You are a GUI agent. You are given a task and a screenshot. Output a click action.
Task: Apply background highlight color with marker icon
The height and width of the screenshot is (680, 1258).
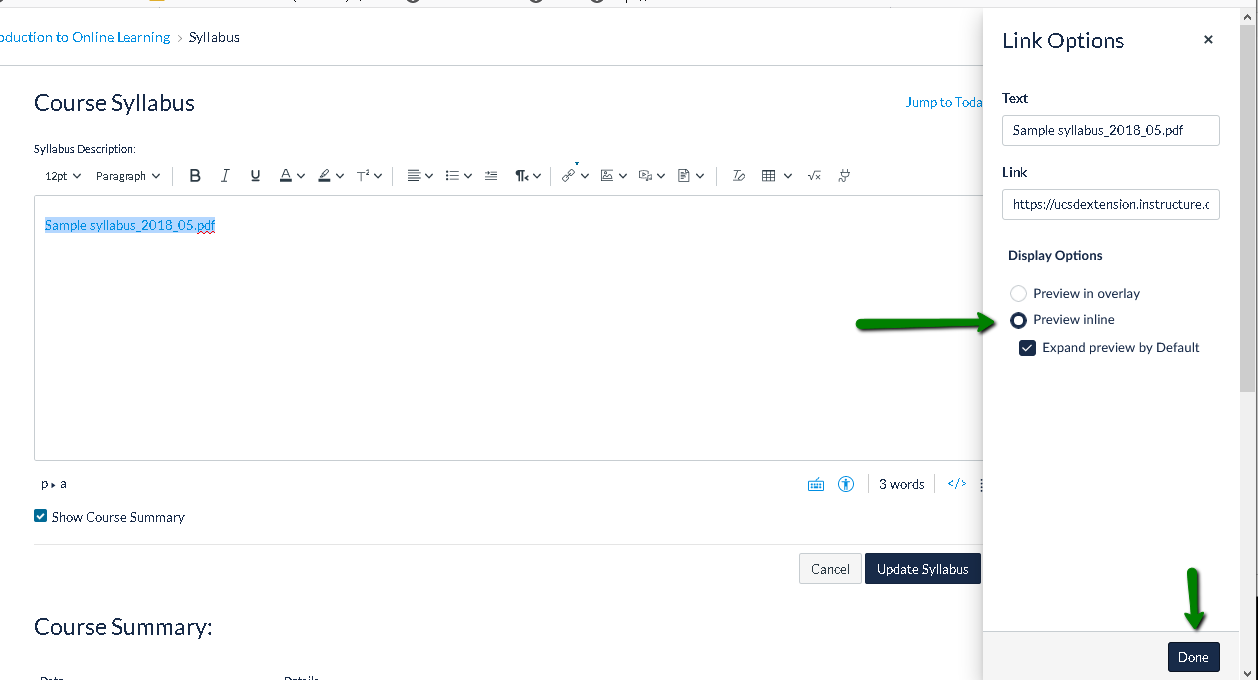click(x=324, y=176)
